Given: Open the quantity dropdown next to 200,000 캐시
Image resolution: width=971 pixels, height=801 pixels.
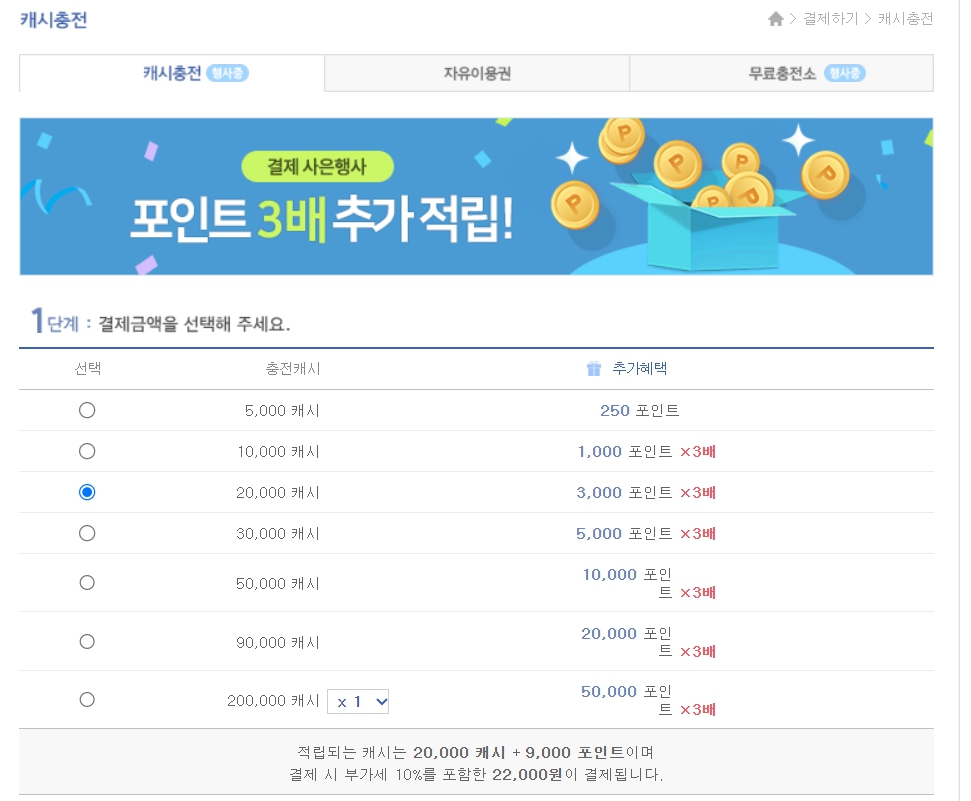Looking at the screenshot, I should [x=359, y=701].
